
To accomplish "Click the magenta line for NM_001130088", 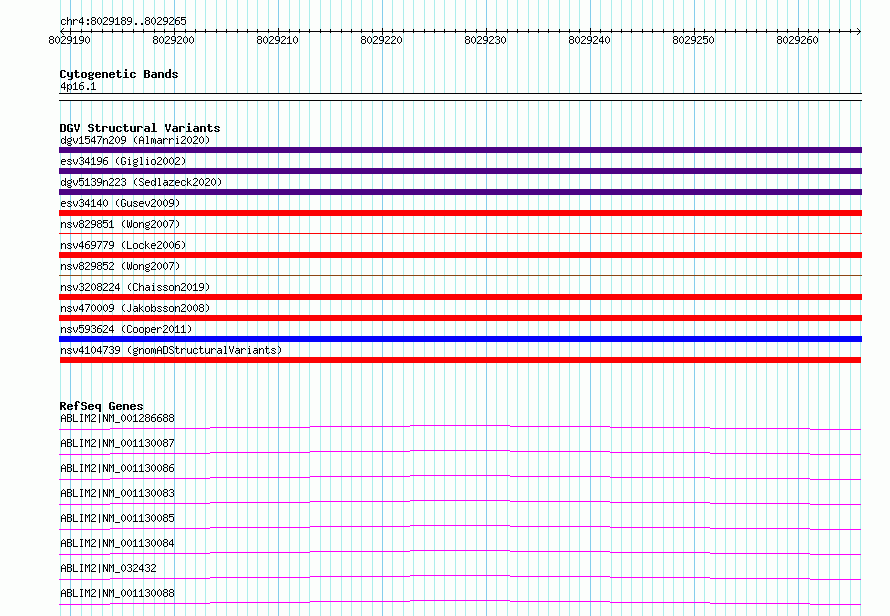I will tap(460, 602).
